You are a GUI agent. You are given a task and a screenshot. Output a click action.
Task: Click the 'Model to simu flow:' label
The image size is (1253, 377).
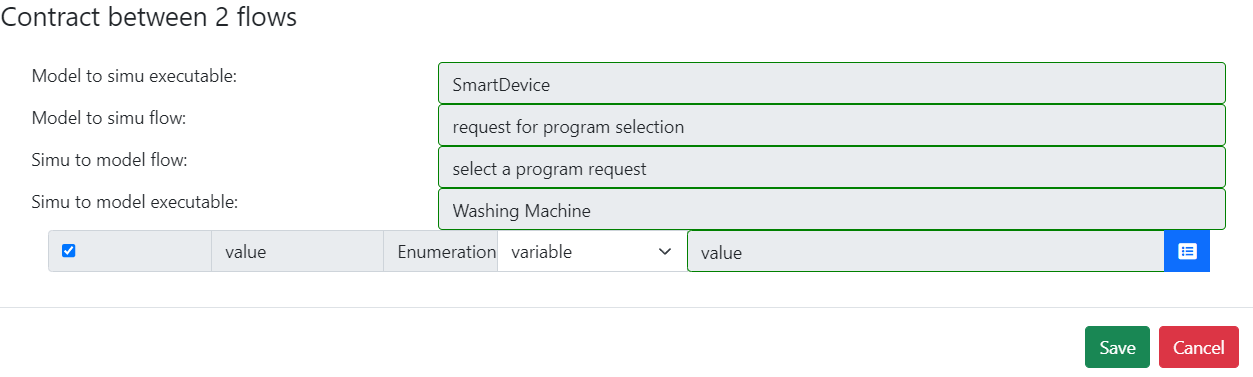tap(110, 118)
